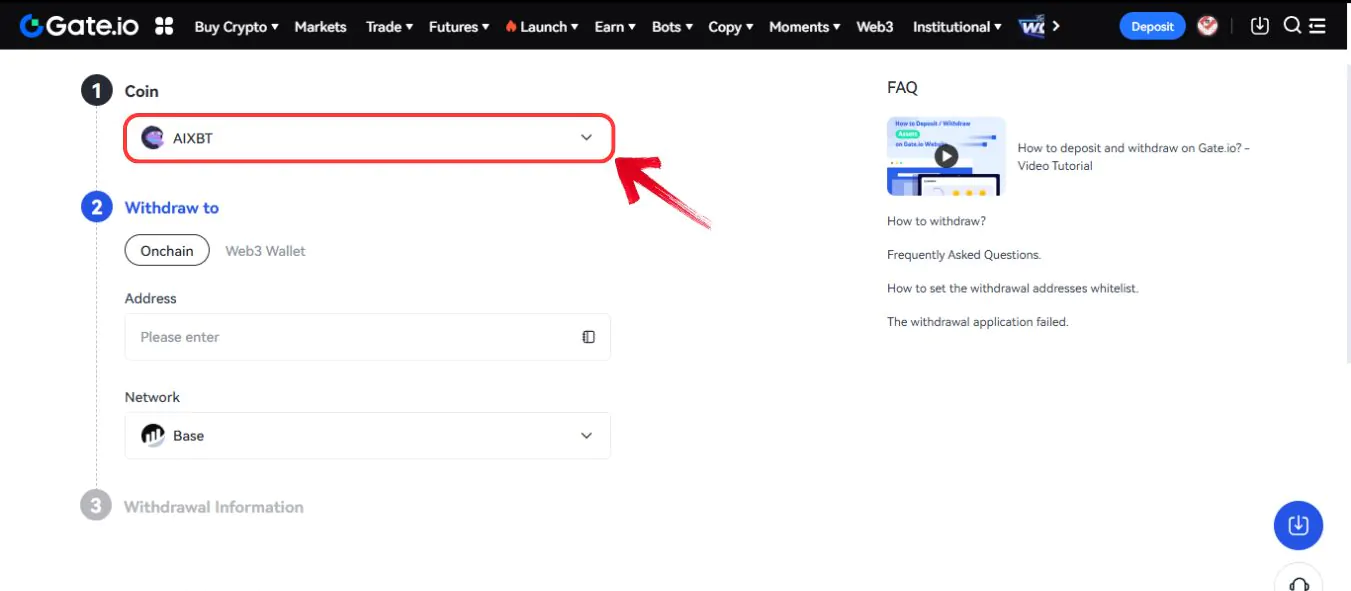Open the customer support headset icon
The image size is (1351, 591).
[x=1299, y=583]
